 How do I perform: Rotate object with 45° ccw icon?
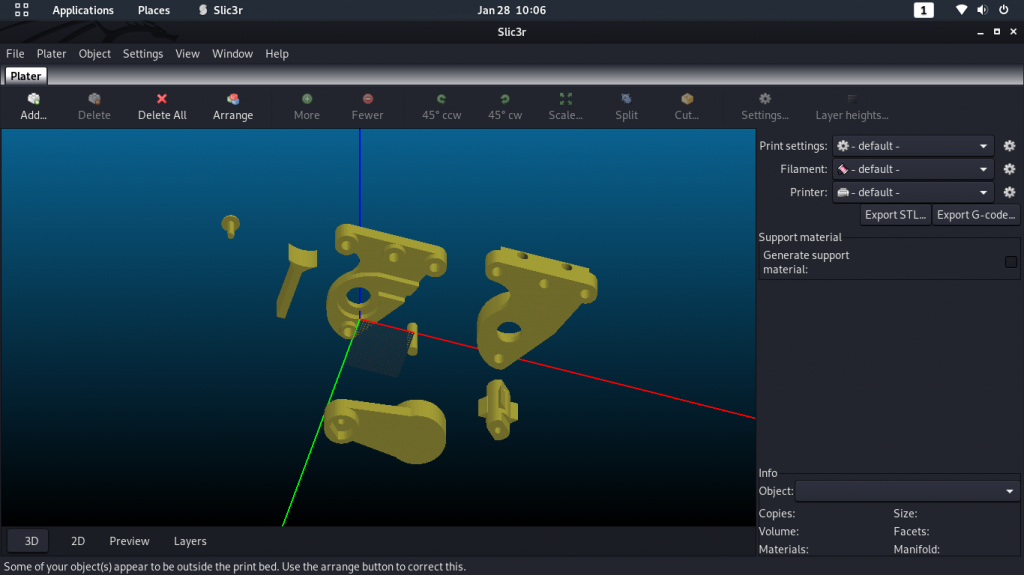point(441,99)
